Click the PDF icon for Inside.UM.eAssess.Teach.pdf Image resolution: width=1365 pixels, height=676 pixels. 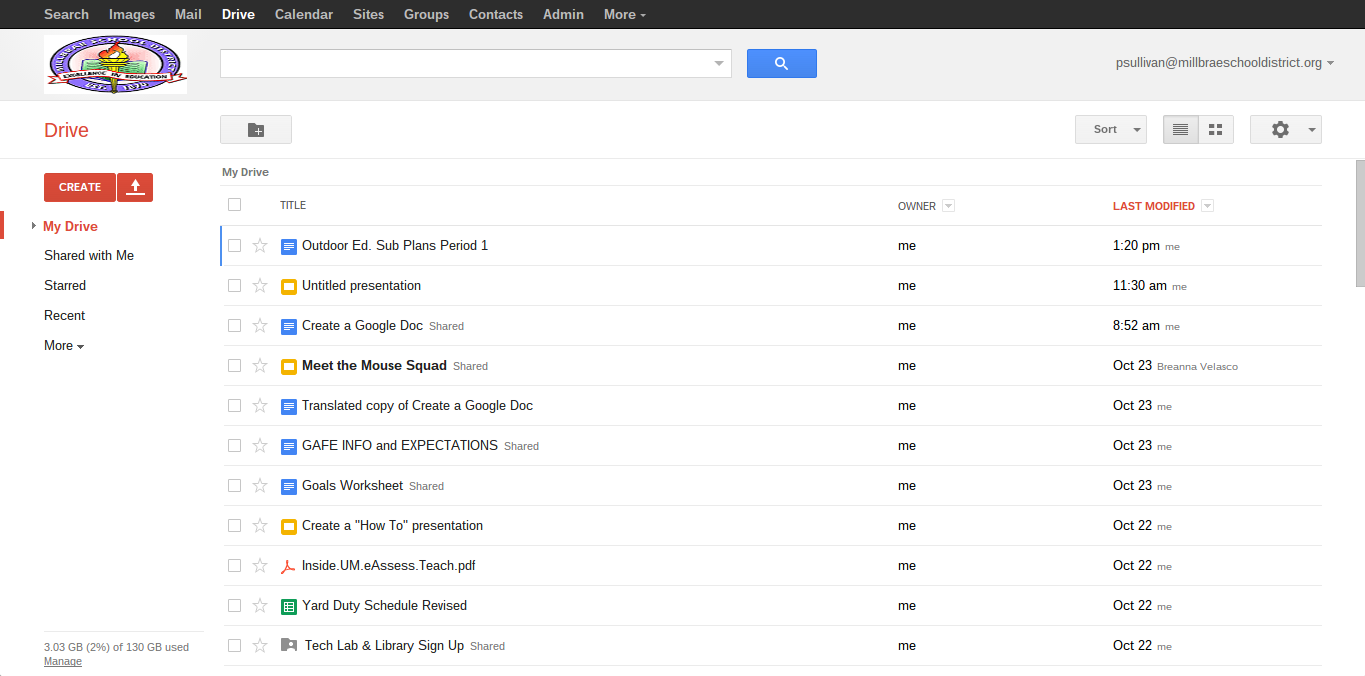coord(289,566)
